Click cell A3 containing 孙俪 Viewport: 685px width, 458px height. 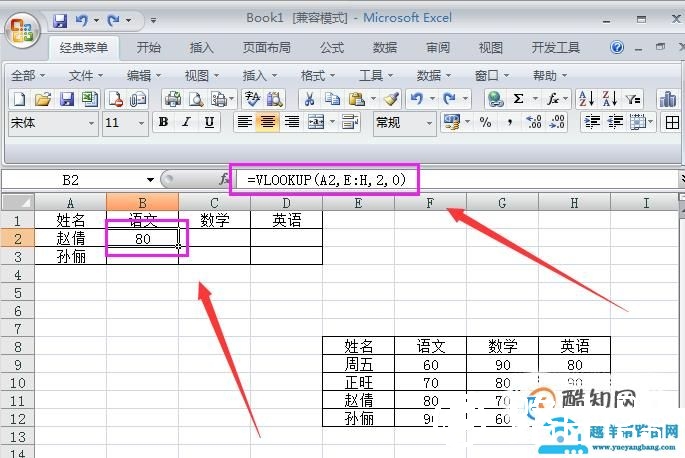click(x=71, y=256)
